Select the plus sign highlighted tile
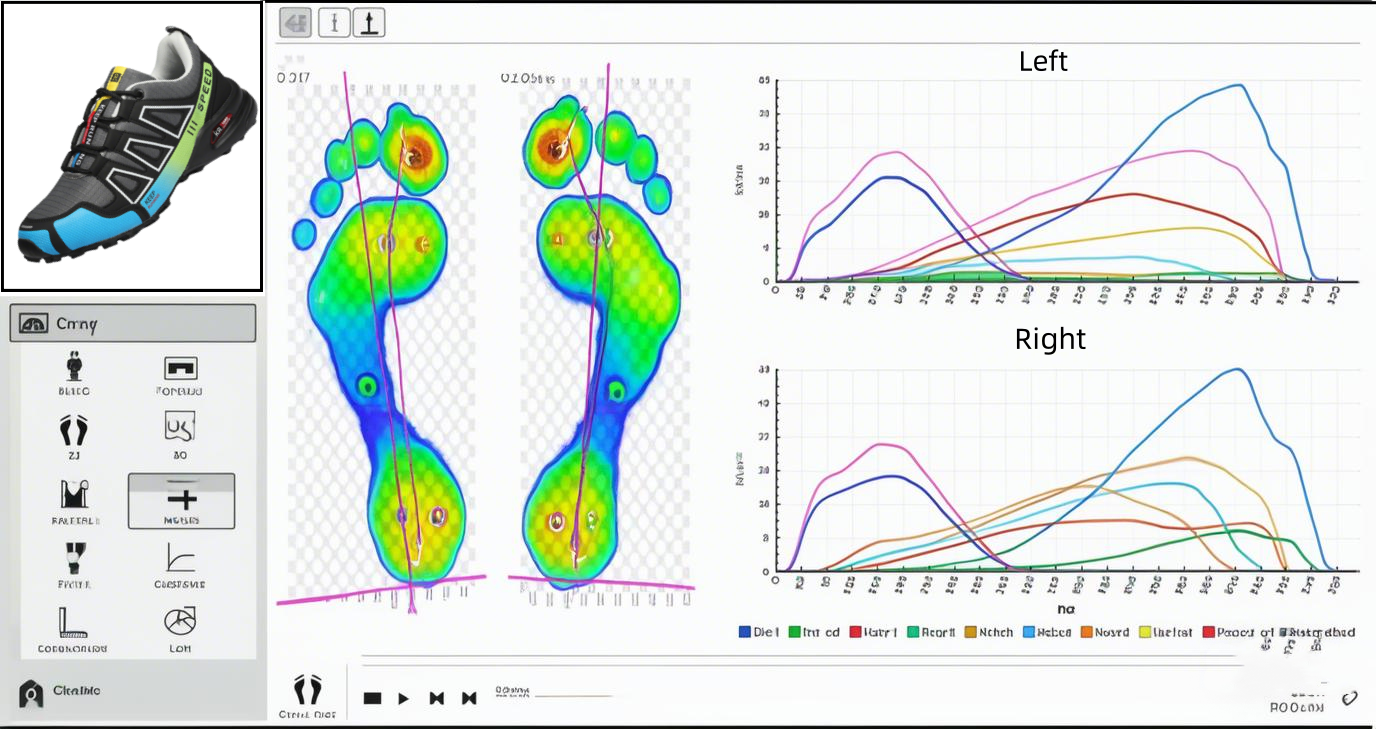 point(181,500)
